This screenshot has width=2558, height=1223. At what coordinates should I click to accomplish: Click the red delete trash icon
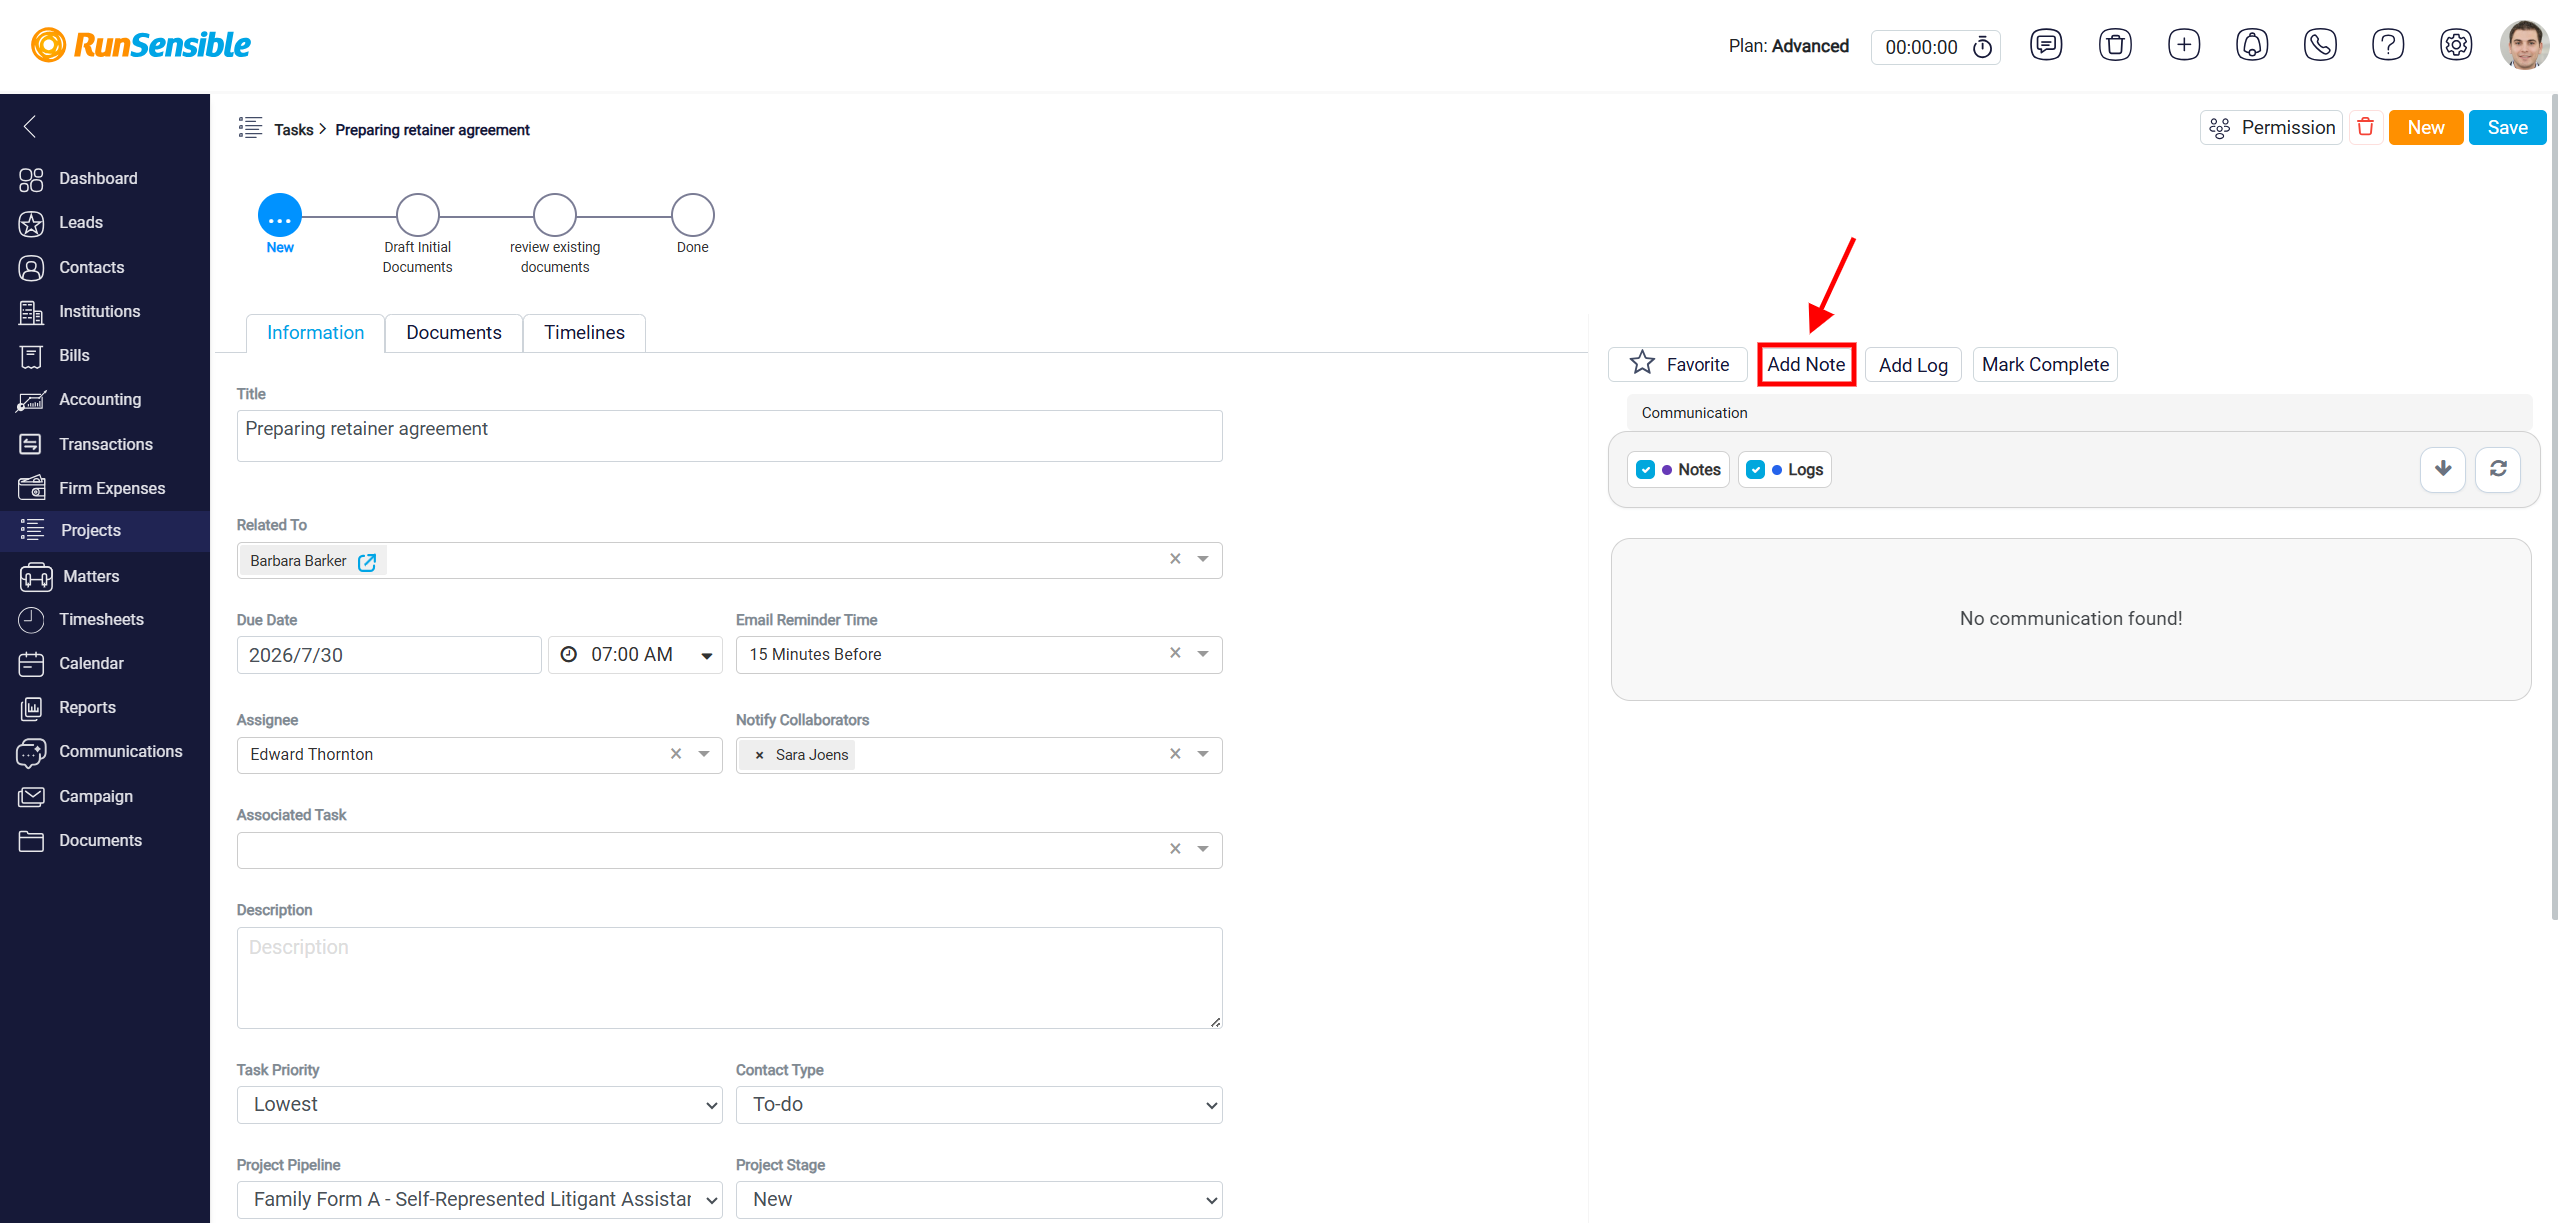click(x=2365, y=127)
